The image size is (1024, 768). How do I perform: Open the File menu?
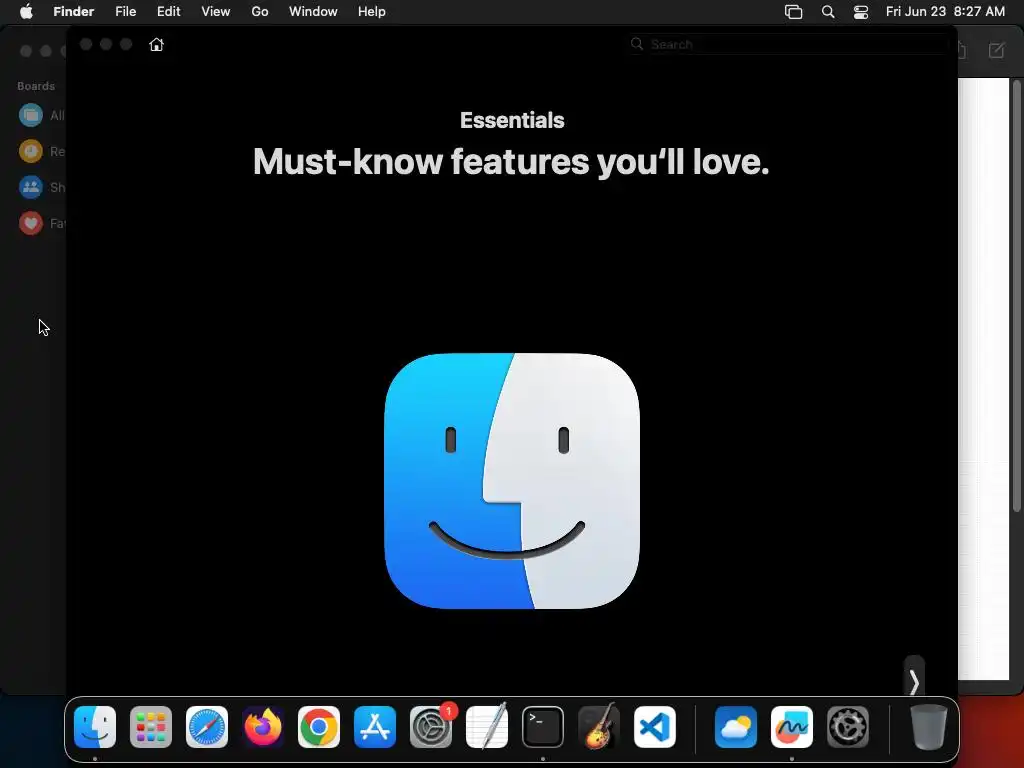point(125,12)
